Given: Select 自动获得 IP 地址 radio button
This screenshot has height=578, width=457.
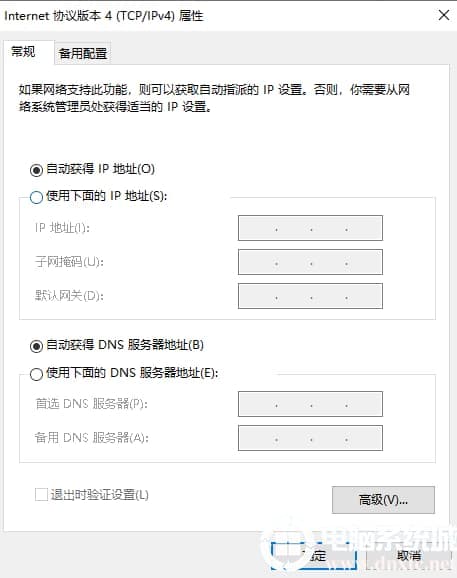Looking at the screenshot, I should click(x=36, y=170).
